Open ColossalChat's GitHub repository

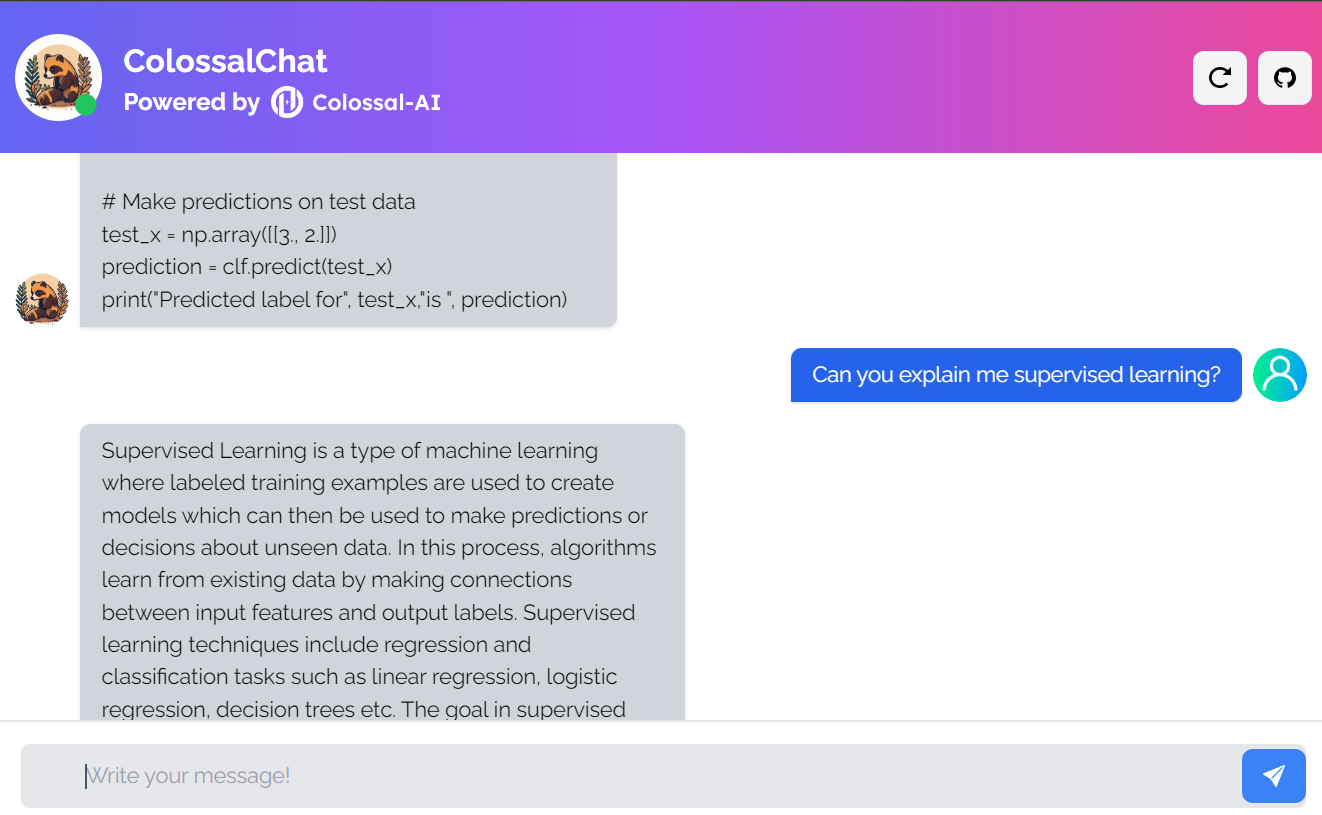1284,77
